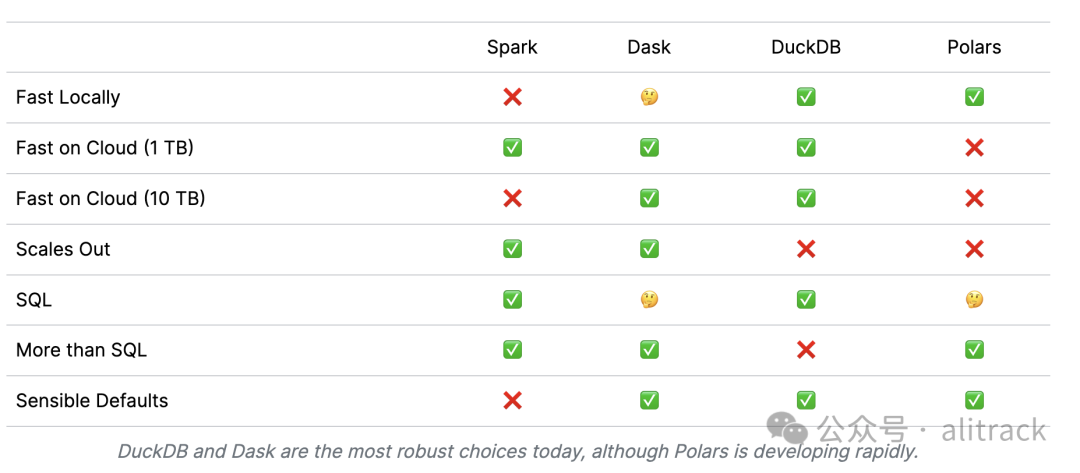Click the thinking emoji for Polars SQL

[x=974, y=299]
